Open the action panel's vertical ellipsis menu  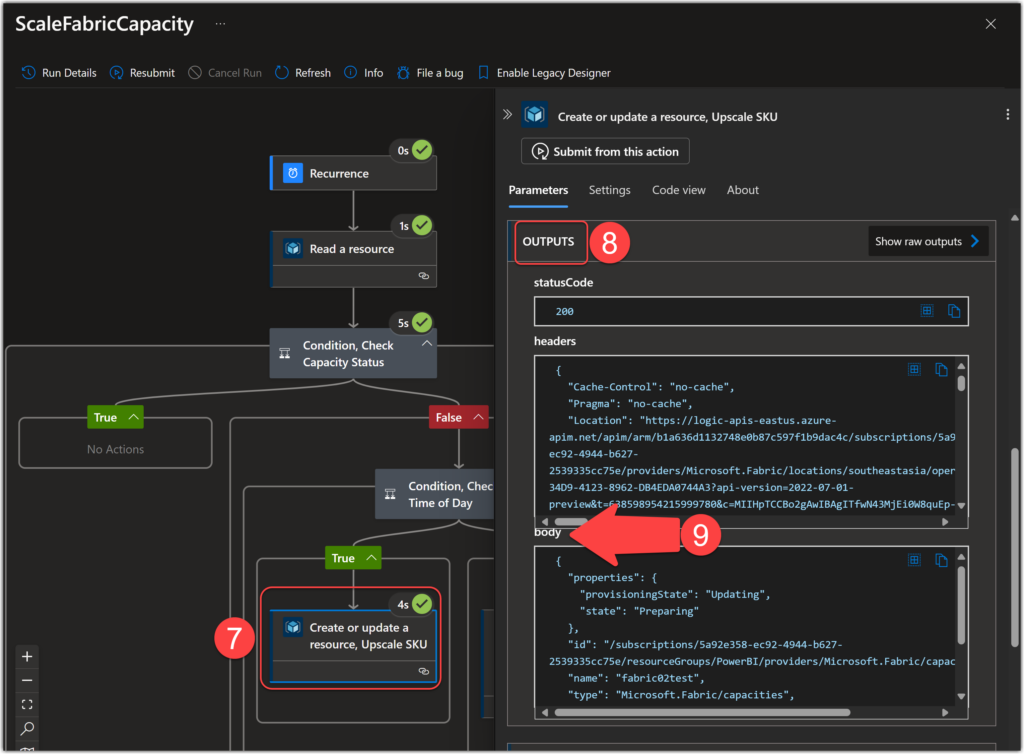click(x=1008, y=114)
